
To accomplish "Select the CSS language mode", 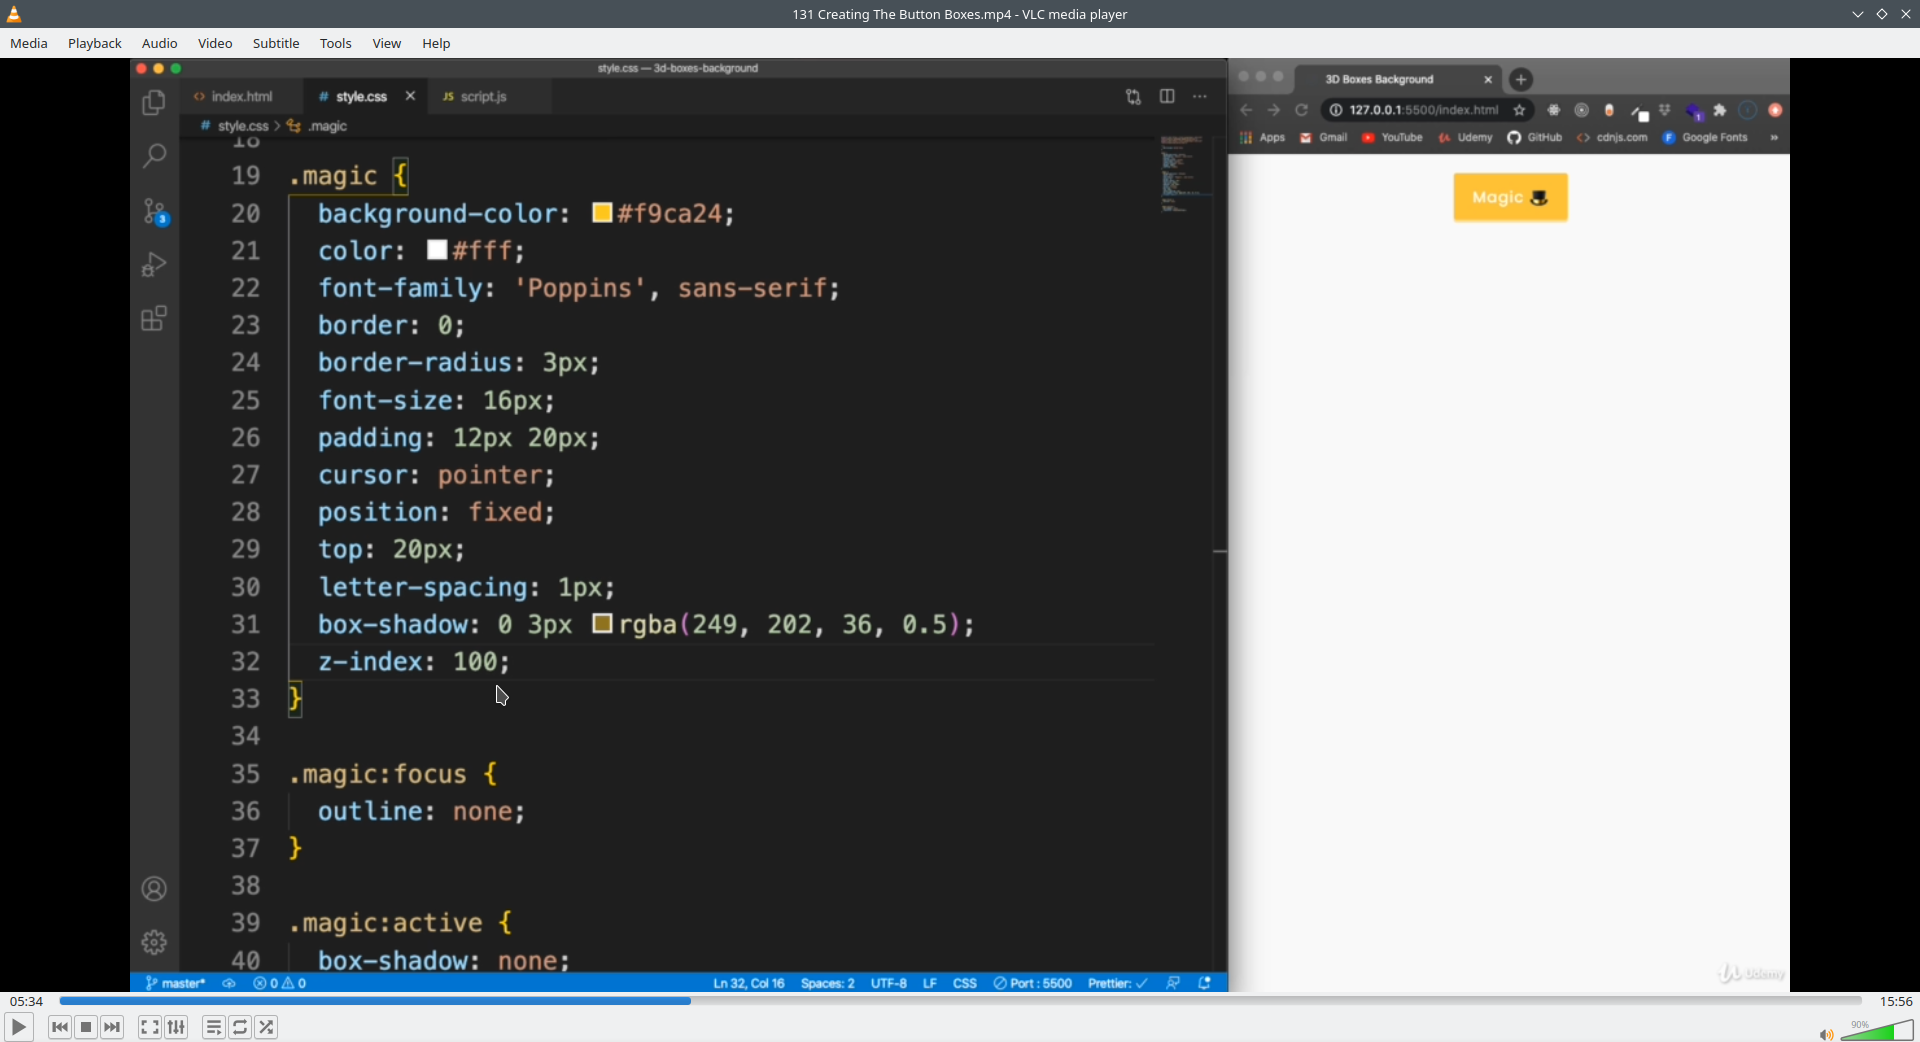I will (965, 983).
